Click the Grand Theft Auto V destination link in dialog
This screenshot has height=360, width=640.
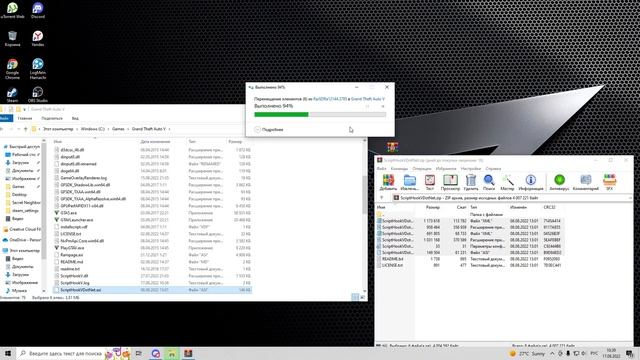(x=368, y=99)
